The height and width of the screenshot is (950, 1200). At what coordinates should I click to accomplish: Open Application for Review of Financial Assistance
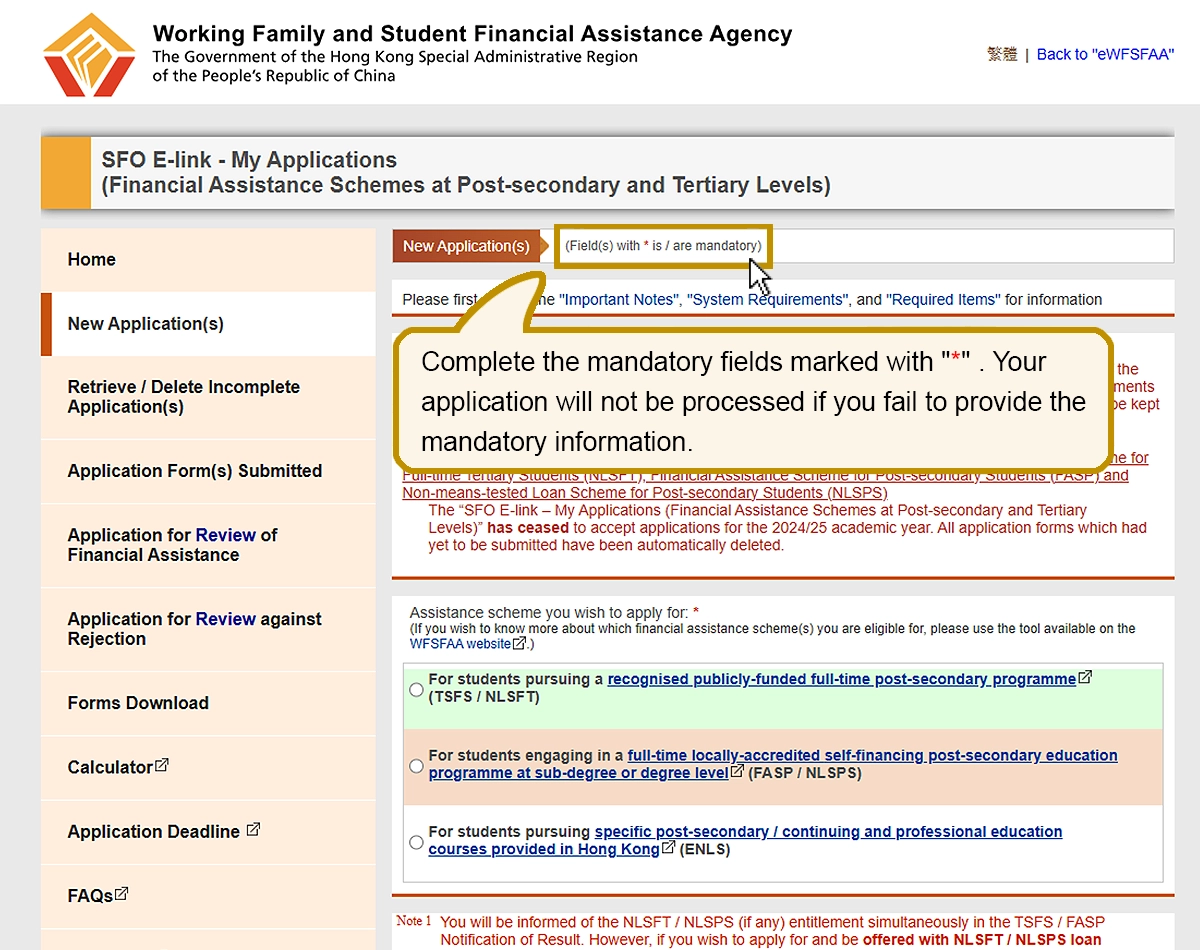point(208,545)
